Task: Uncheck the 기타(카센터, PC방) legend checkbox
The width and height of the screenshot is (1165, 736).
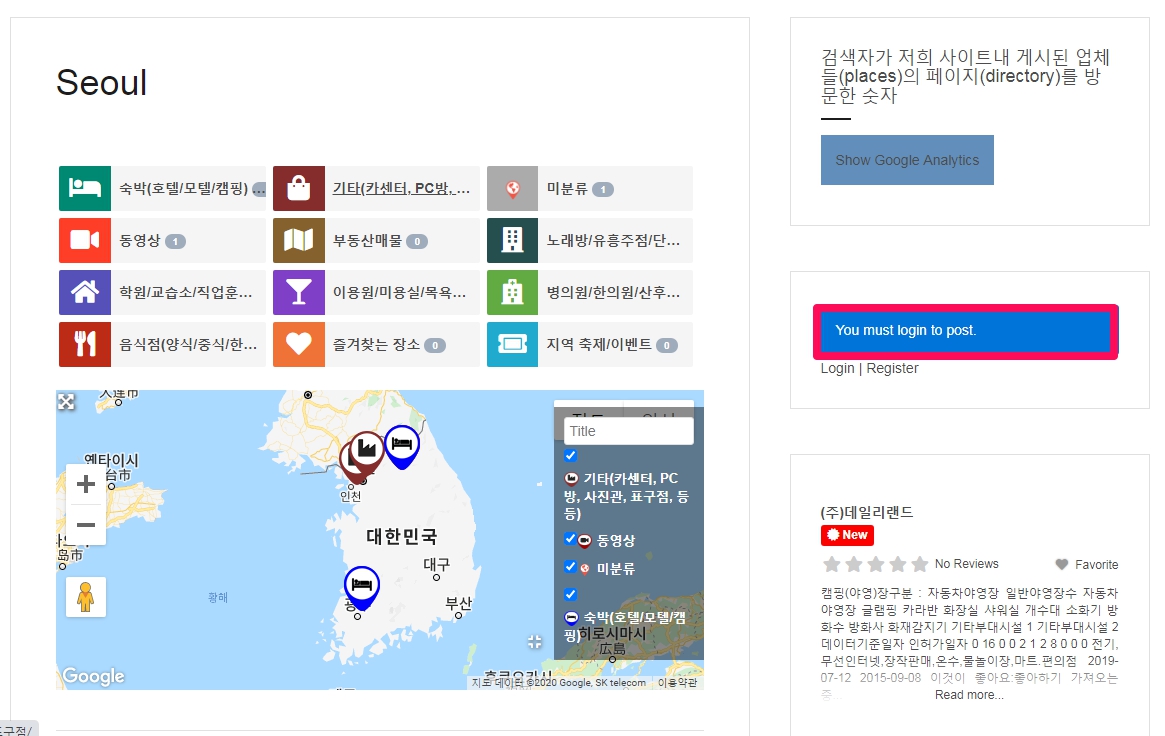Action: point(570,455)
